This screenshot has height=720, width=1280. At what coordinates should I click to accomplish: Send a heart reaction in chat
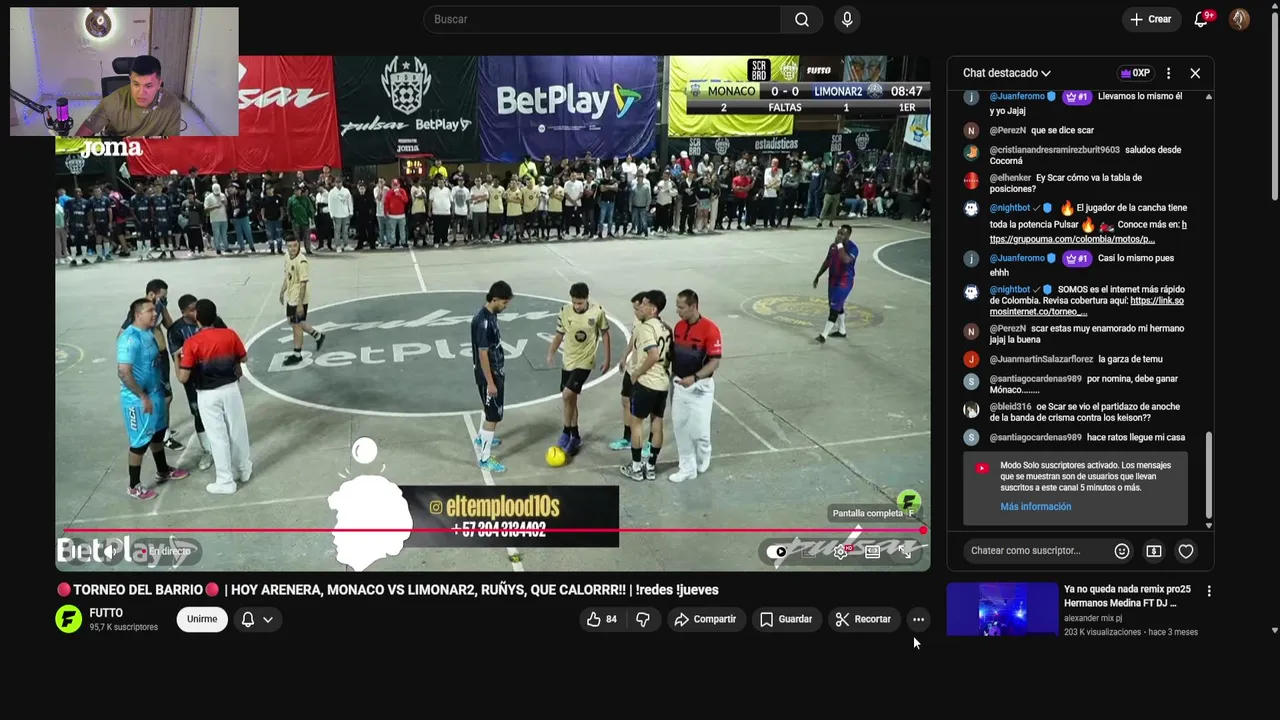tap(1186, 551)
